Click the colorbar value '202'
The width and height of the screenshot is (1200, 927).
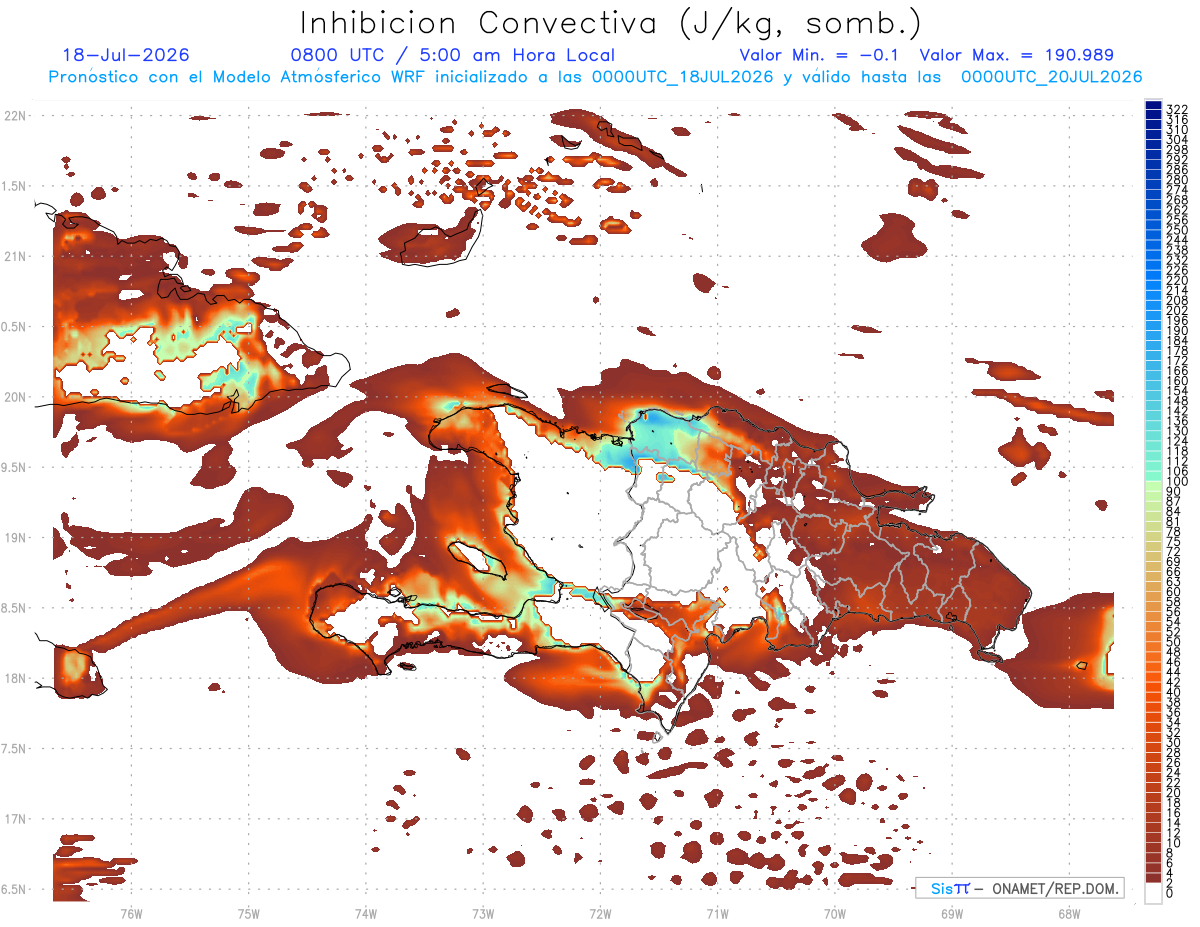1176,311
